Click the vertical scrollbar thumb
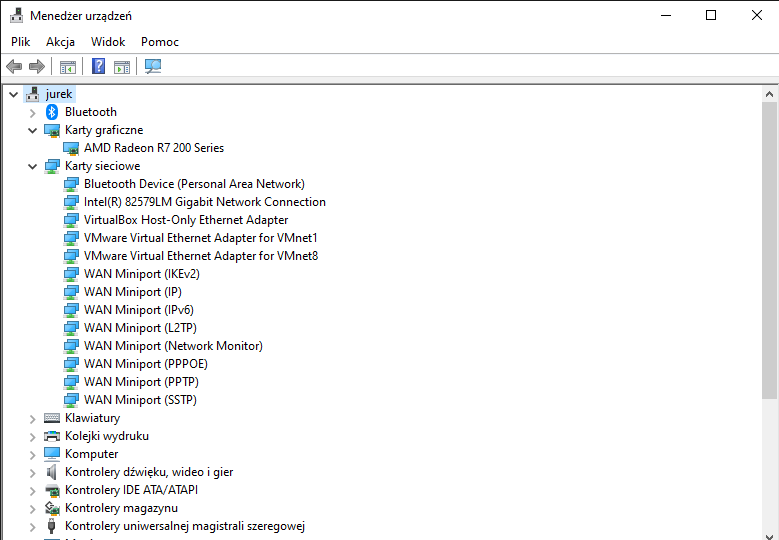 point(769,250)
